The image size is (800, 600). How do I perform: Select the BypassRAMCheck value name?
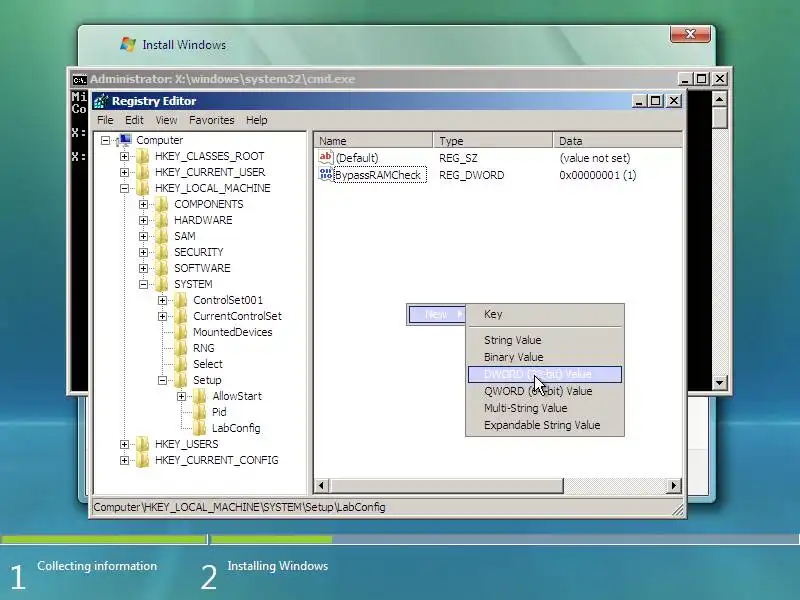coord(379,175)
